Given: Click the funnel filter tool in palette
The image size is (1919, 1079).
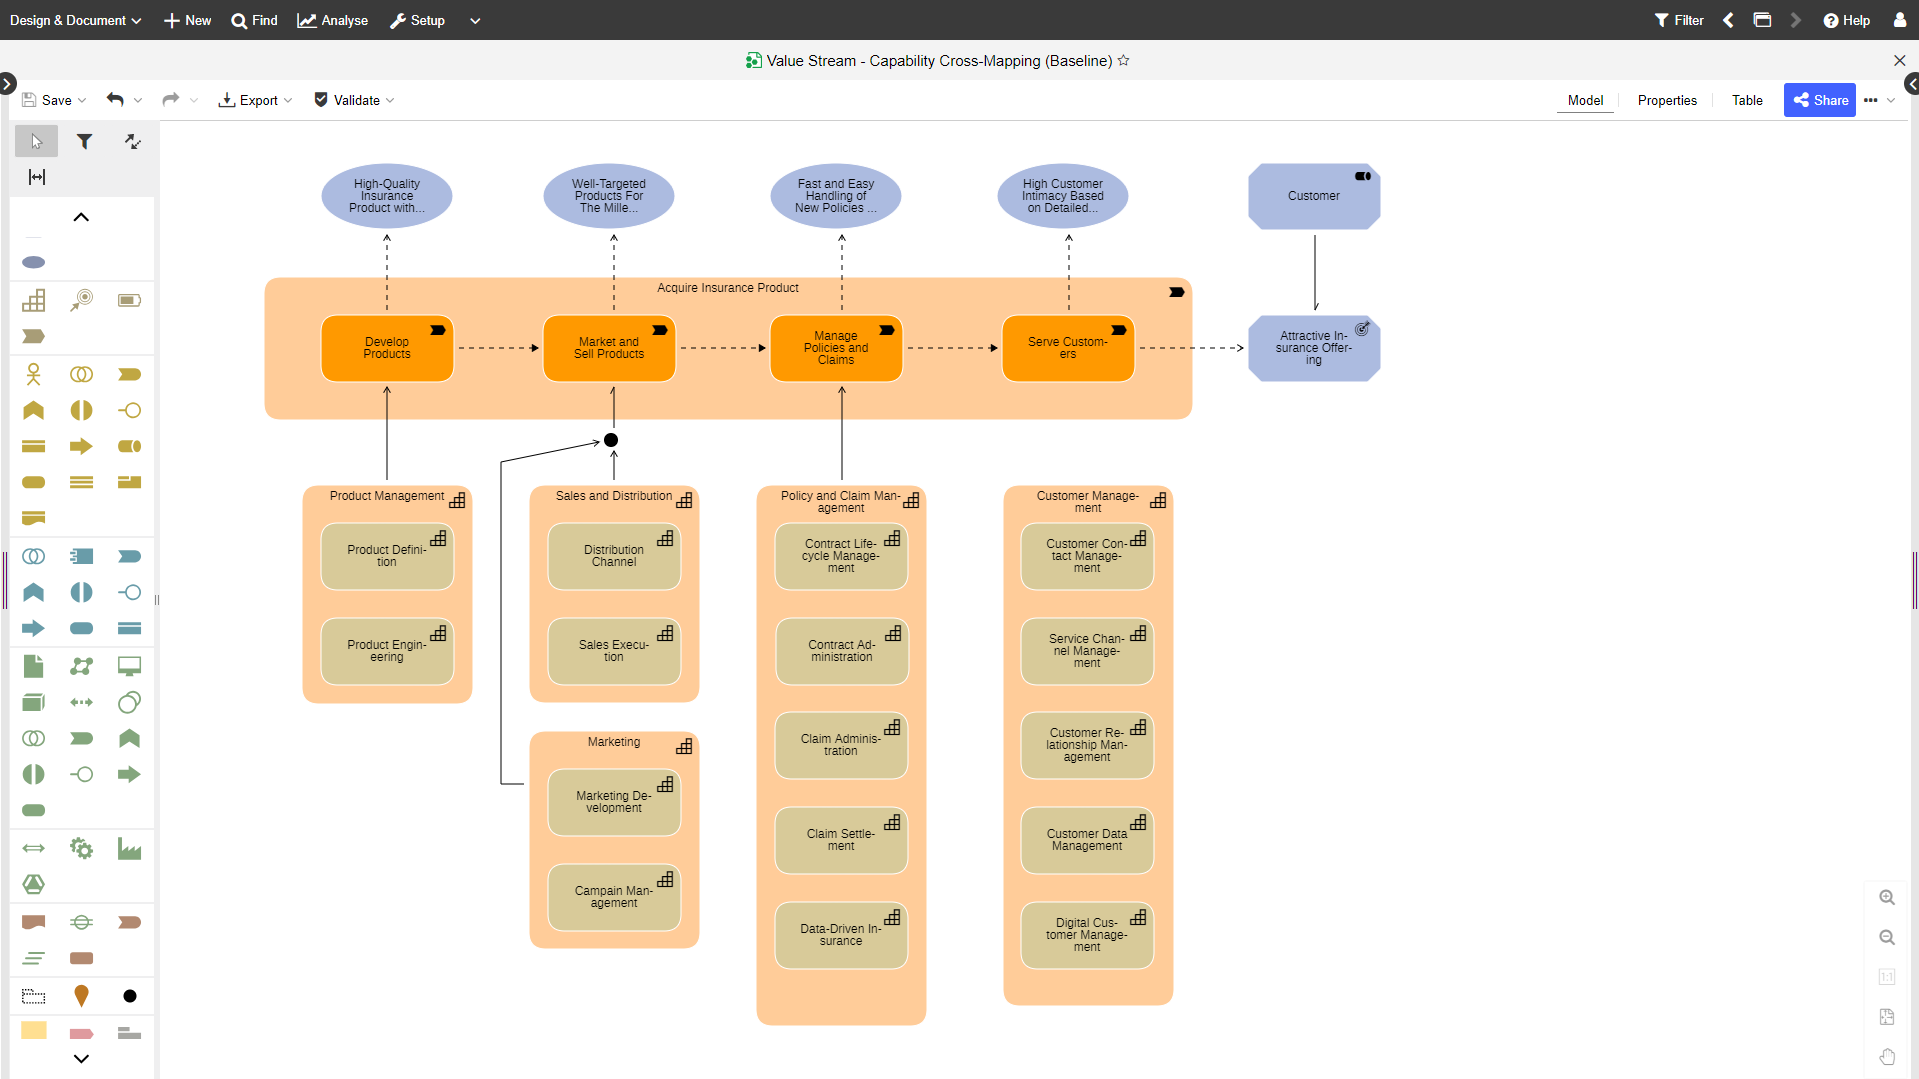Looking at the screenshot, I should pos(85,142).
